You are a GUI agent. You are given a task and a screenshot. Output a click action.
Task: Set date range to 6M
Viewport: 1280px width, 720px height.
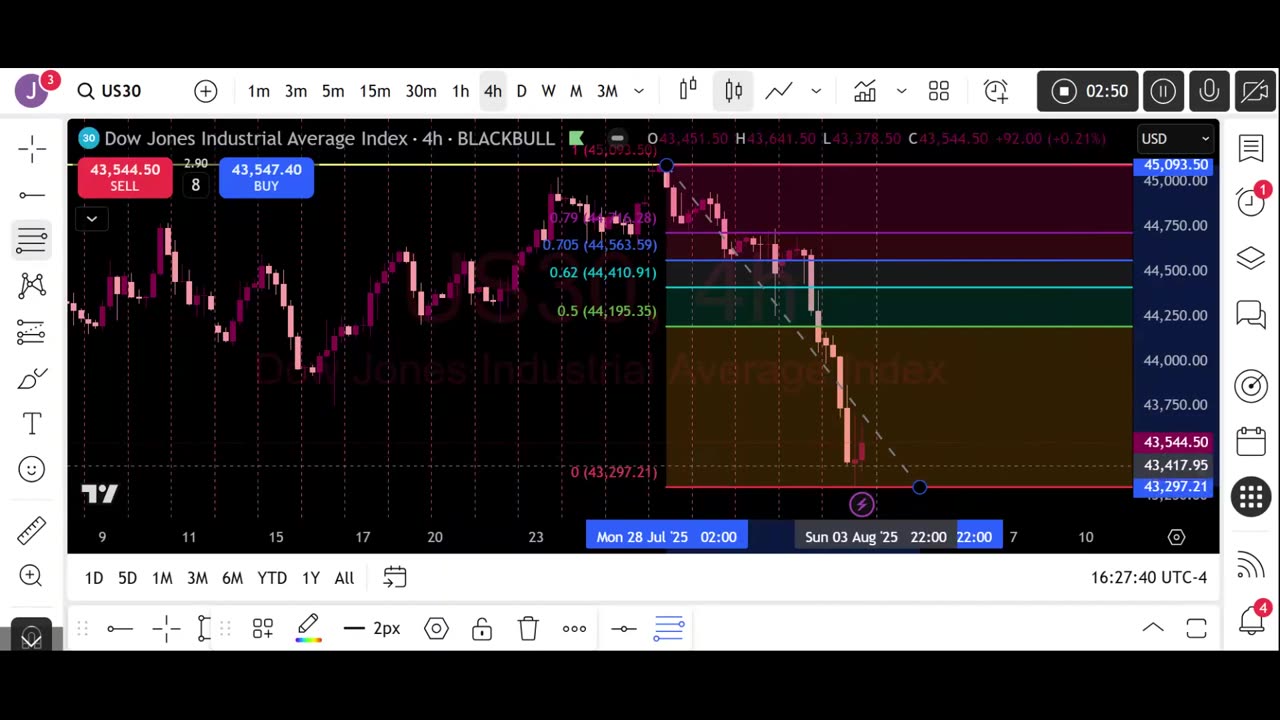(x=232, y=578)
